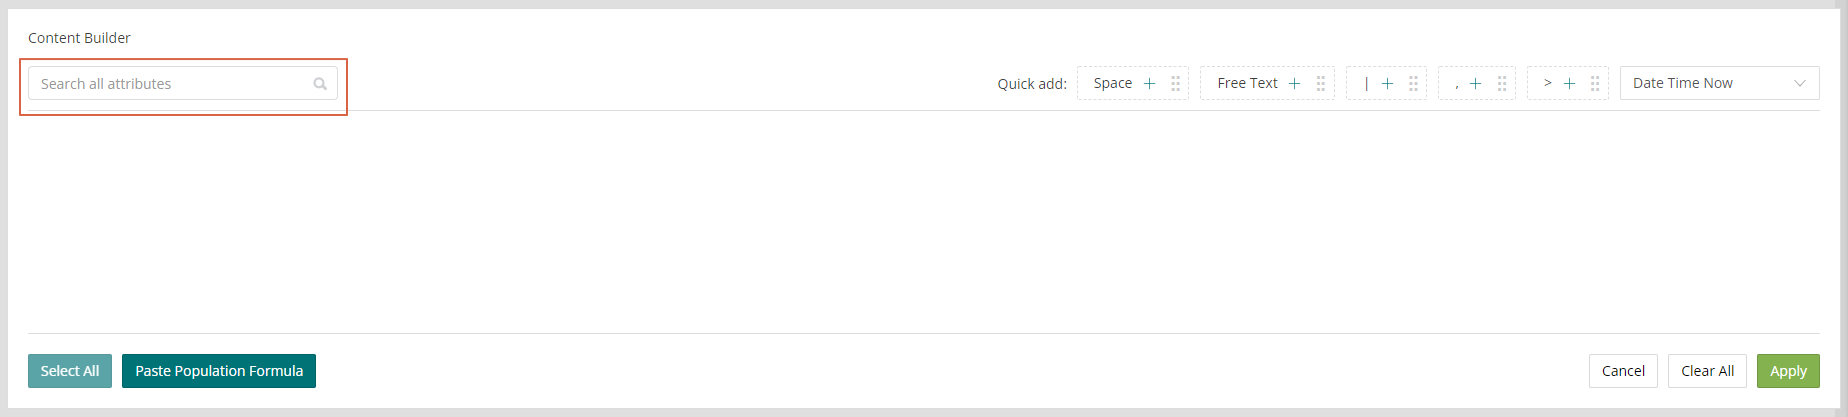Click the search magnifier icon

[x=320, y=84]
